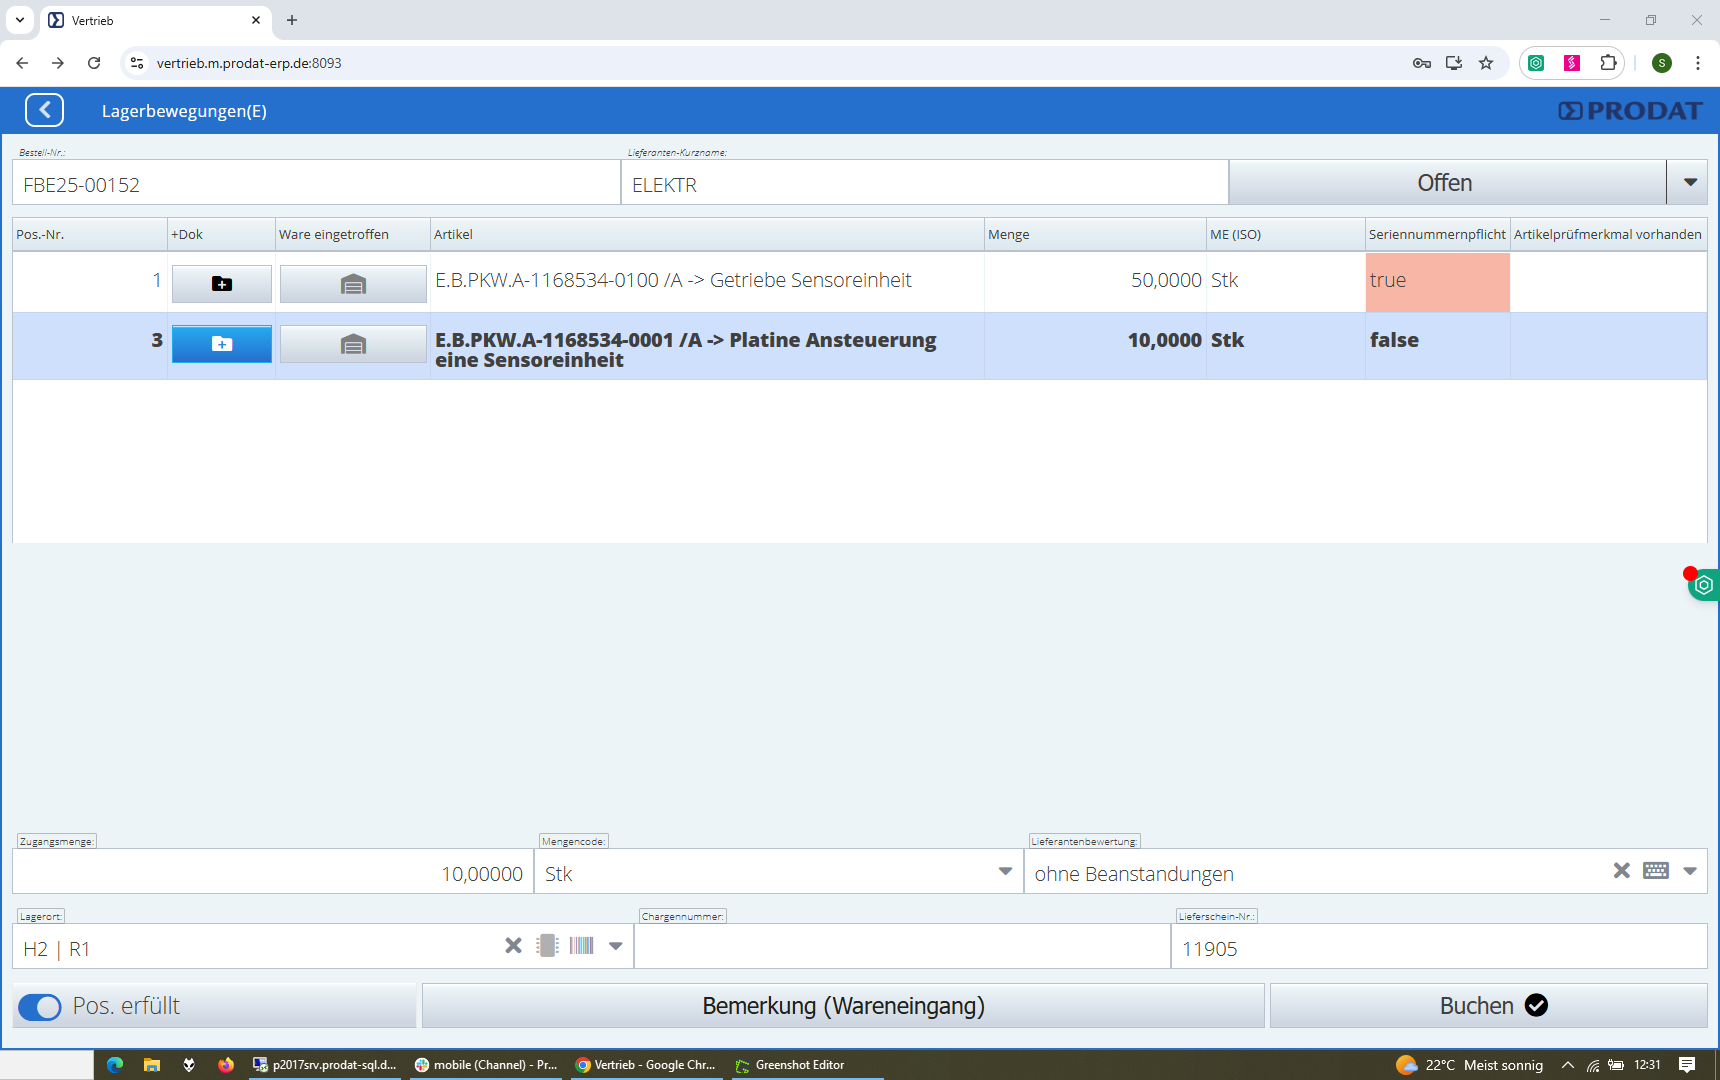Toggle the Pos. erfüllt switch

(x=40, y=1007)
